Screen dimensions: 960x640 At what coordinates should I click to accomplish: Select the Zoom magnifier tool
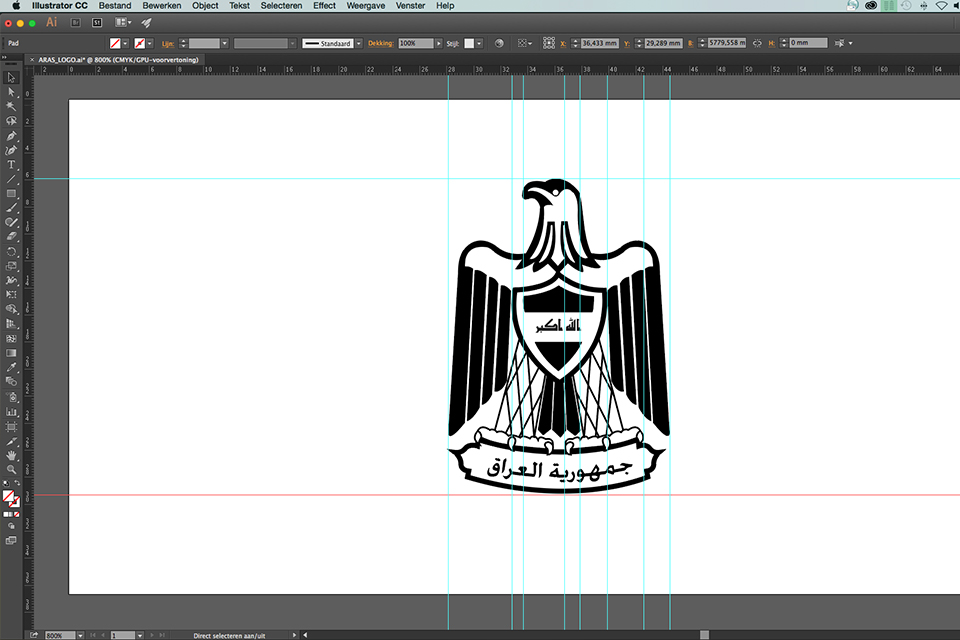11,469
